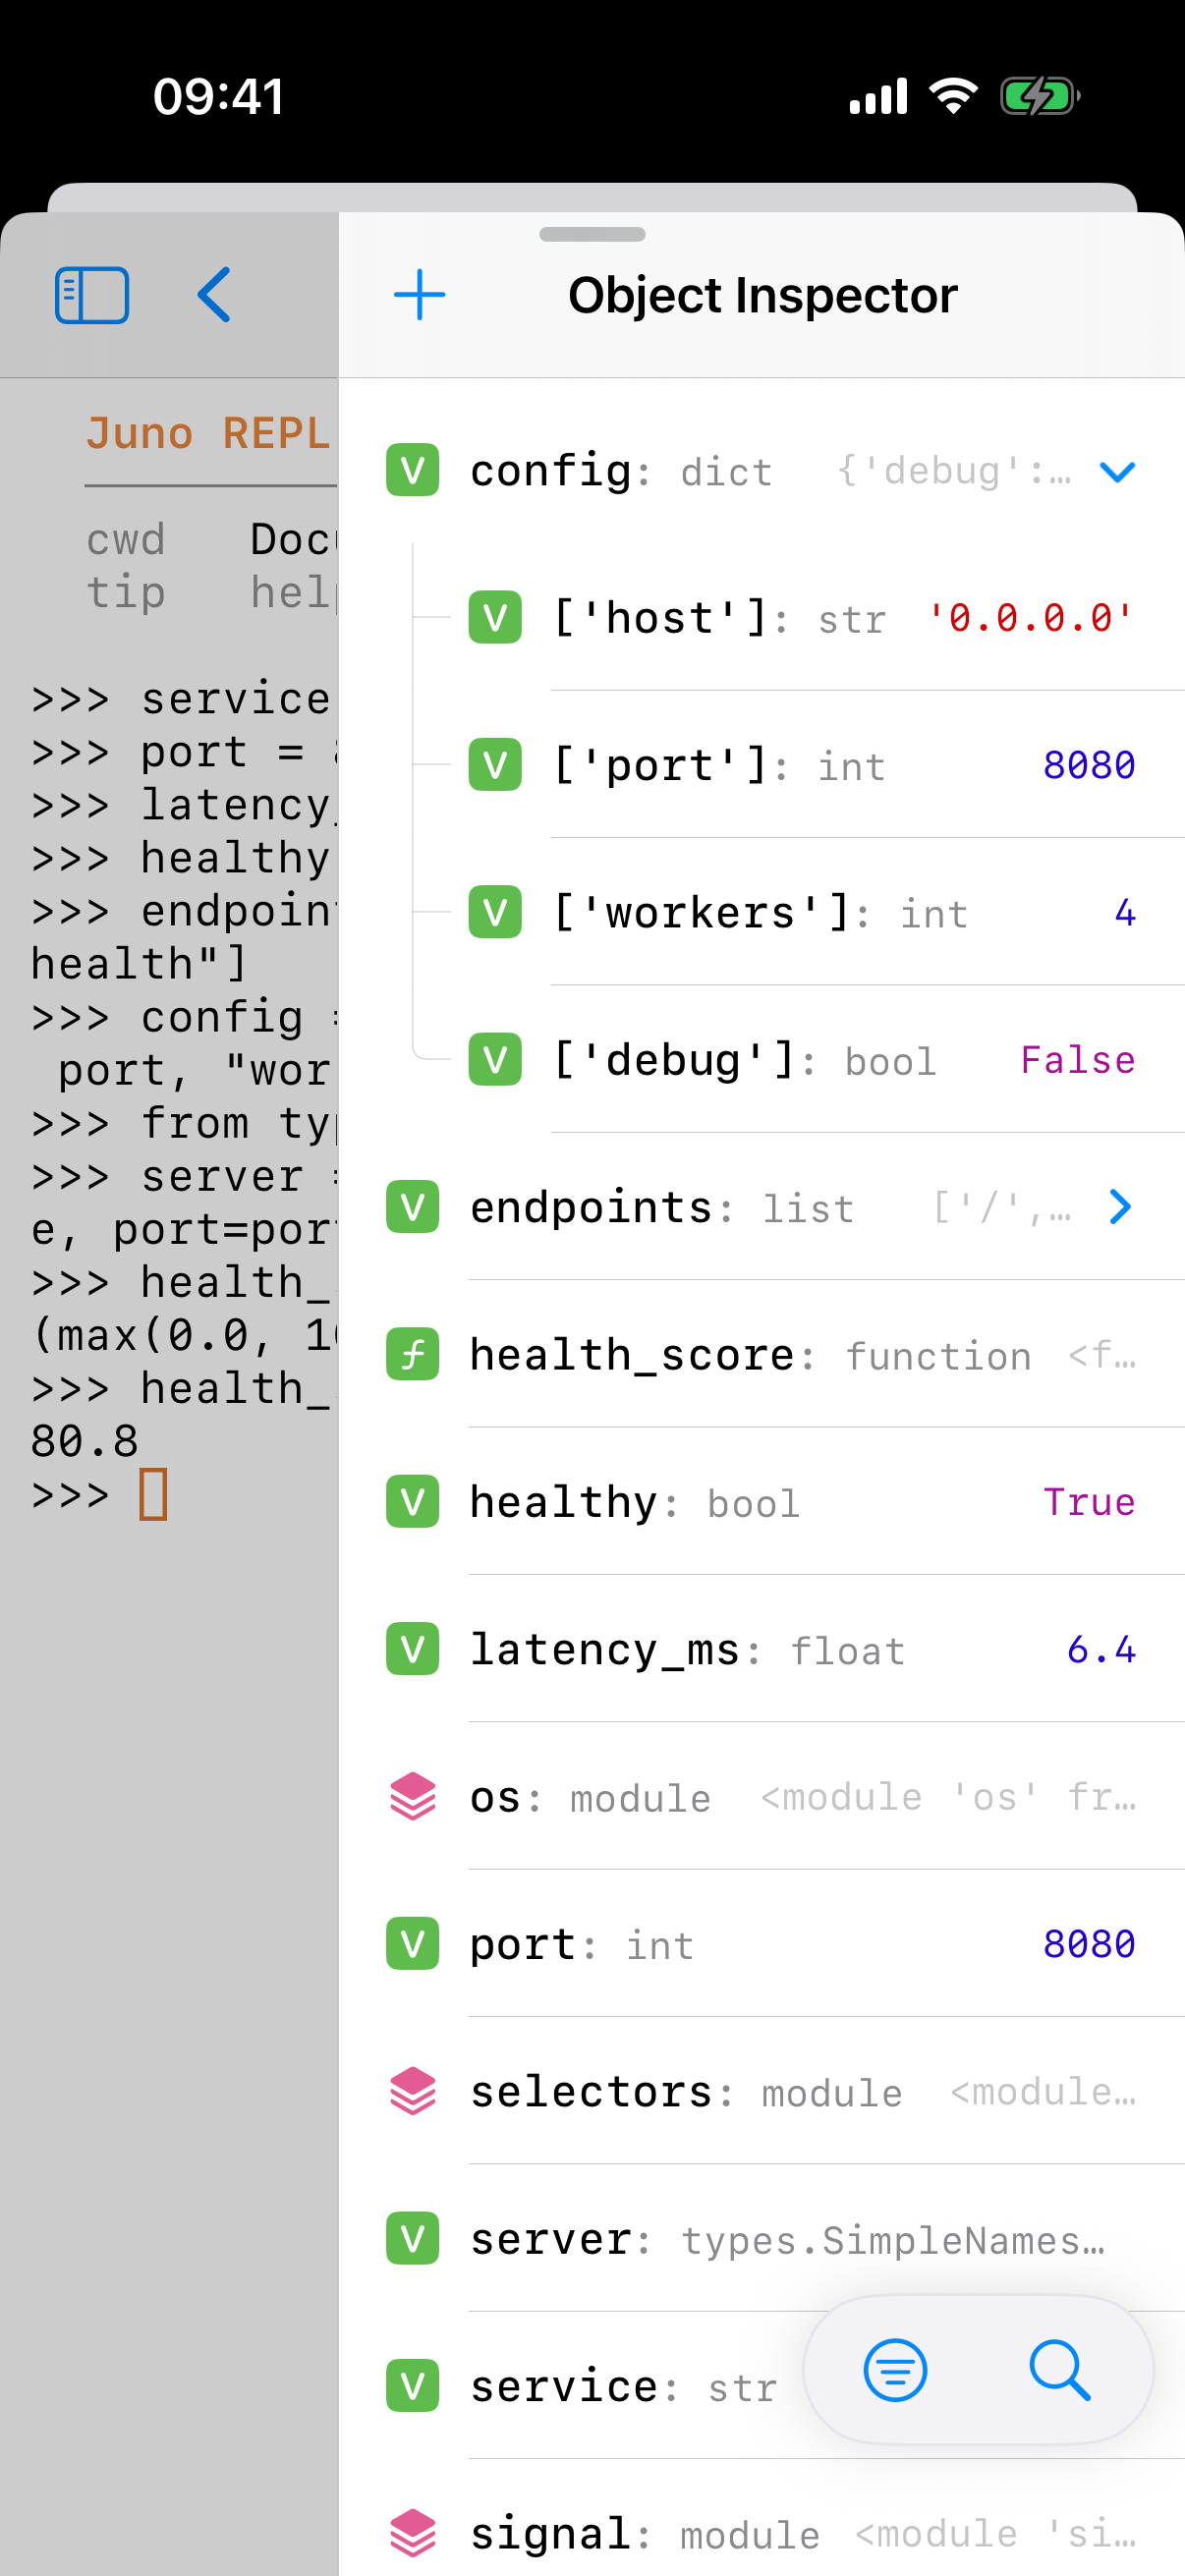Toggle the sidebar panel icon
The width and height of the screenshot is (1185, 2576).
92,295
